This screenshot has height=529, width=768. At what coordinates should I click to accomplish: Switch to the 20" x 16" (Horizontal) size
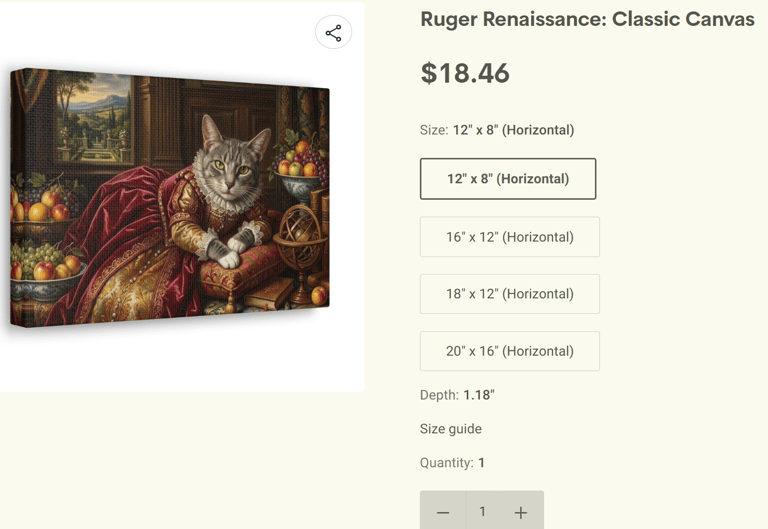tap(510, 351)
